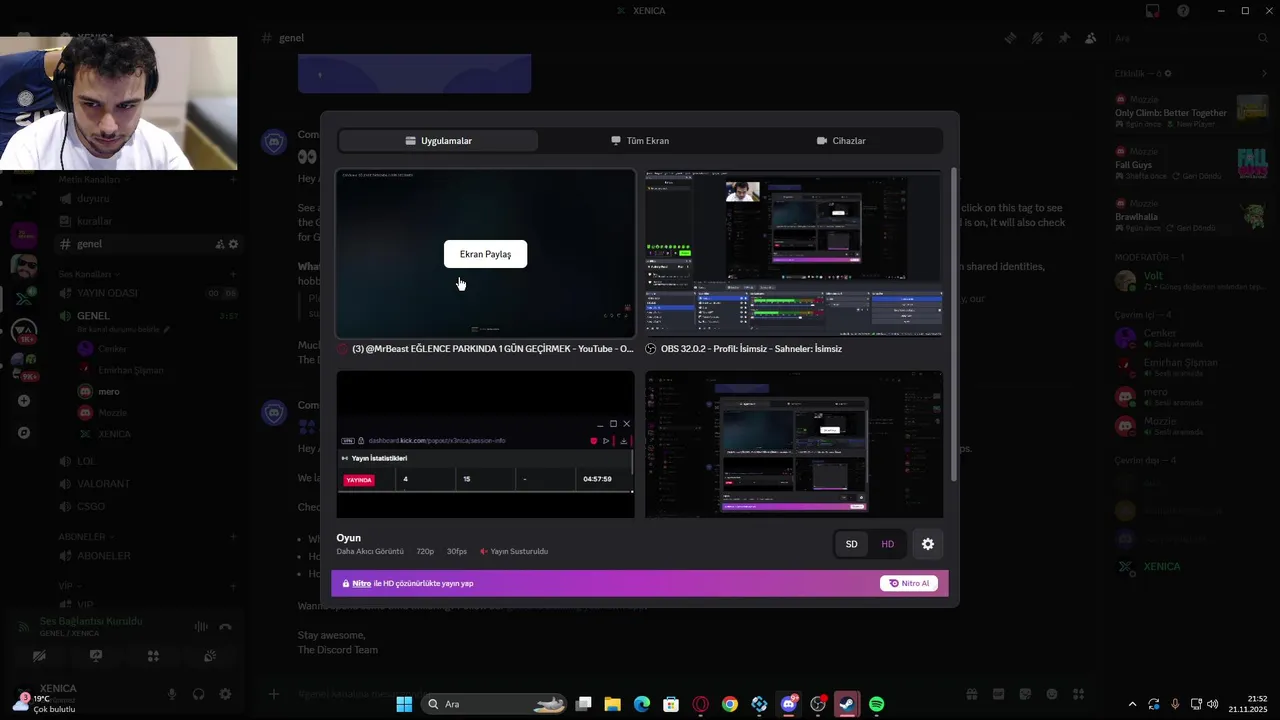1280x720 pixels.
Task: Choose HD stream quality
Action: click(887, 544)
